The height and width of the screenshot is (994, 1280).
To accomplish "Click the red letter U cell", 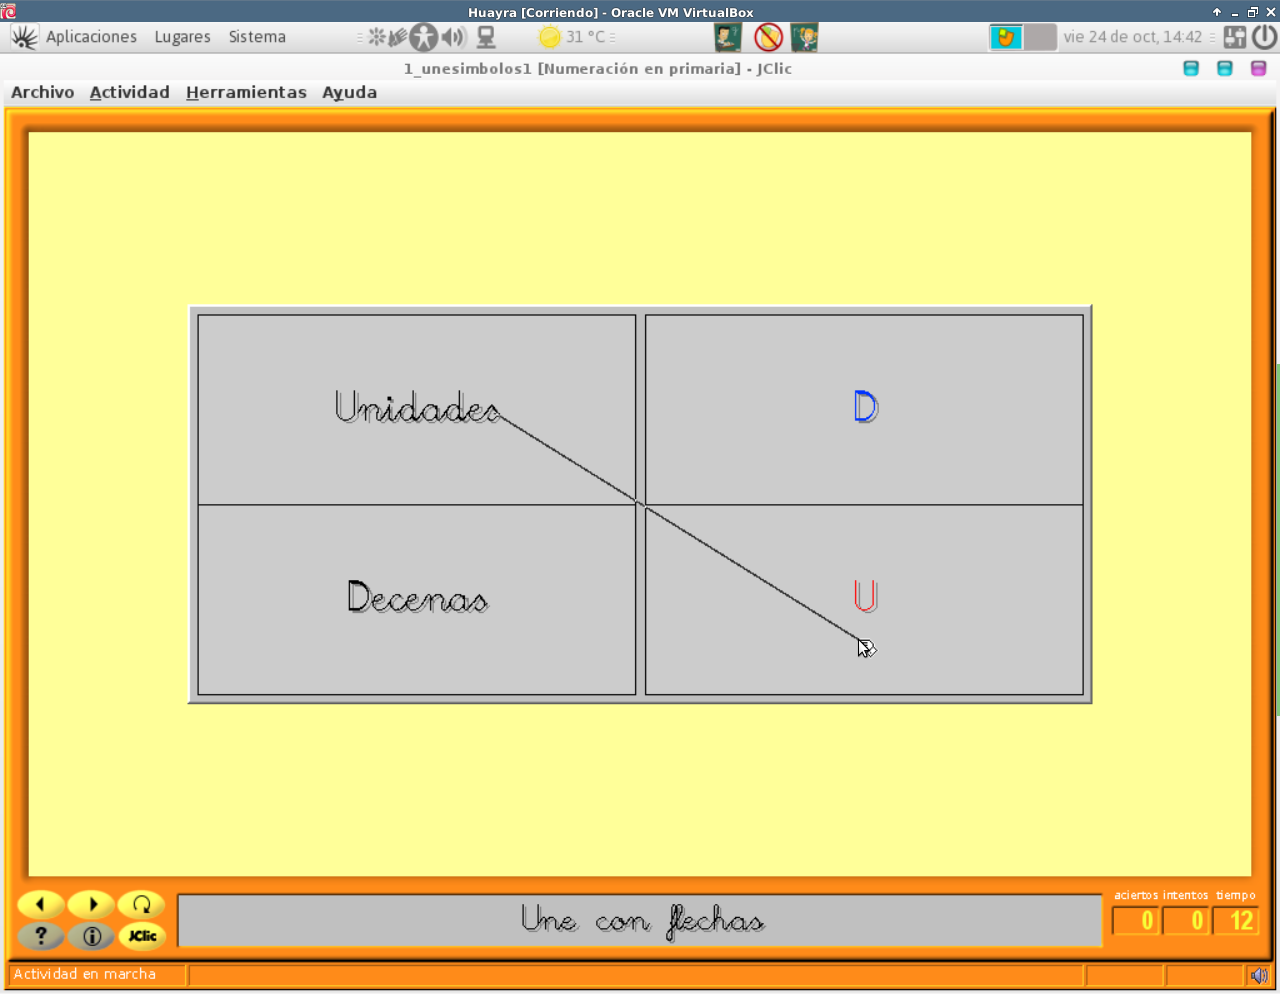I will (x=865, y=597).
